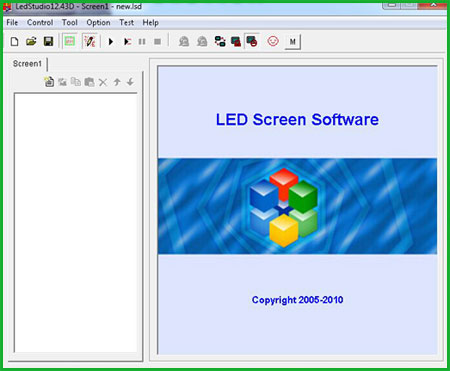
Task: Open the Test menu
Action: click(x=127, y=23)
